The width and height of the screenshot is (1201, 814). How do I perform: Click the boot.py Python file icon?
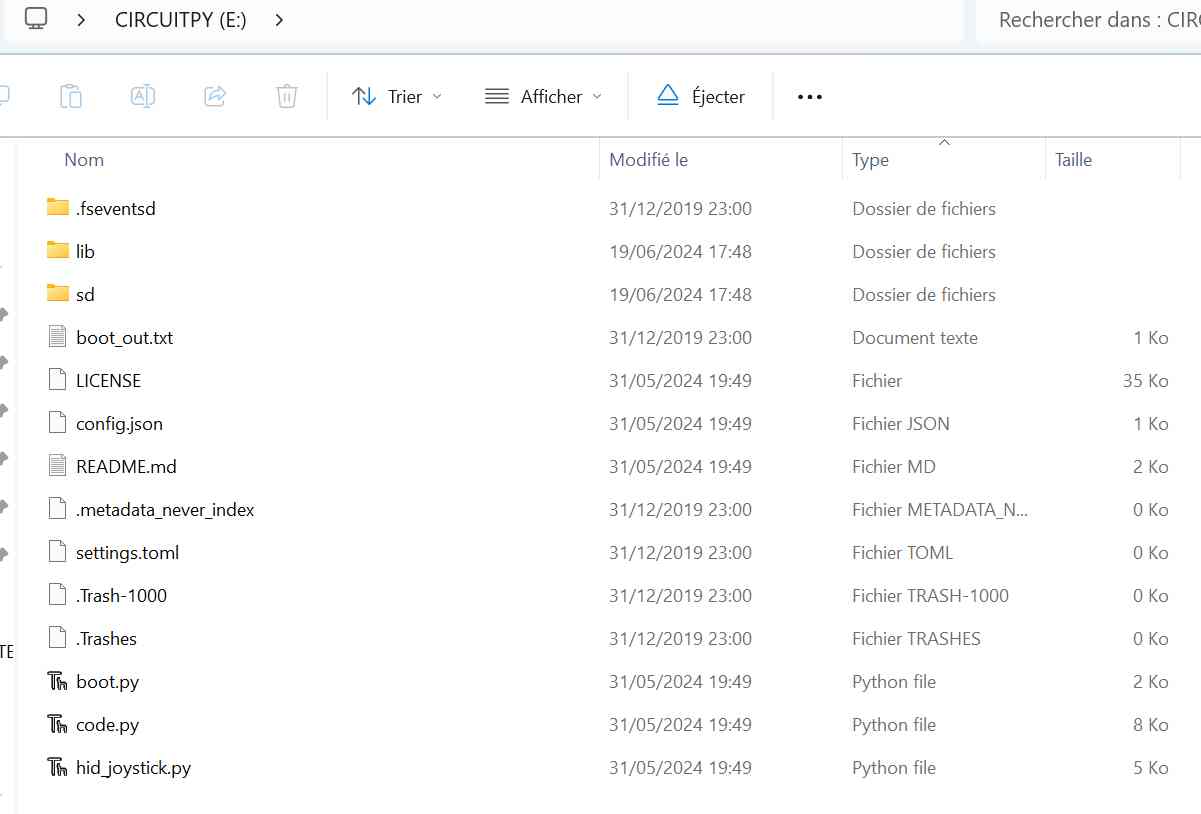point(58,681)
